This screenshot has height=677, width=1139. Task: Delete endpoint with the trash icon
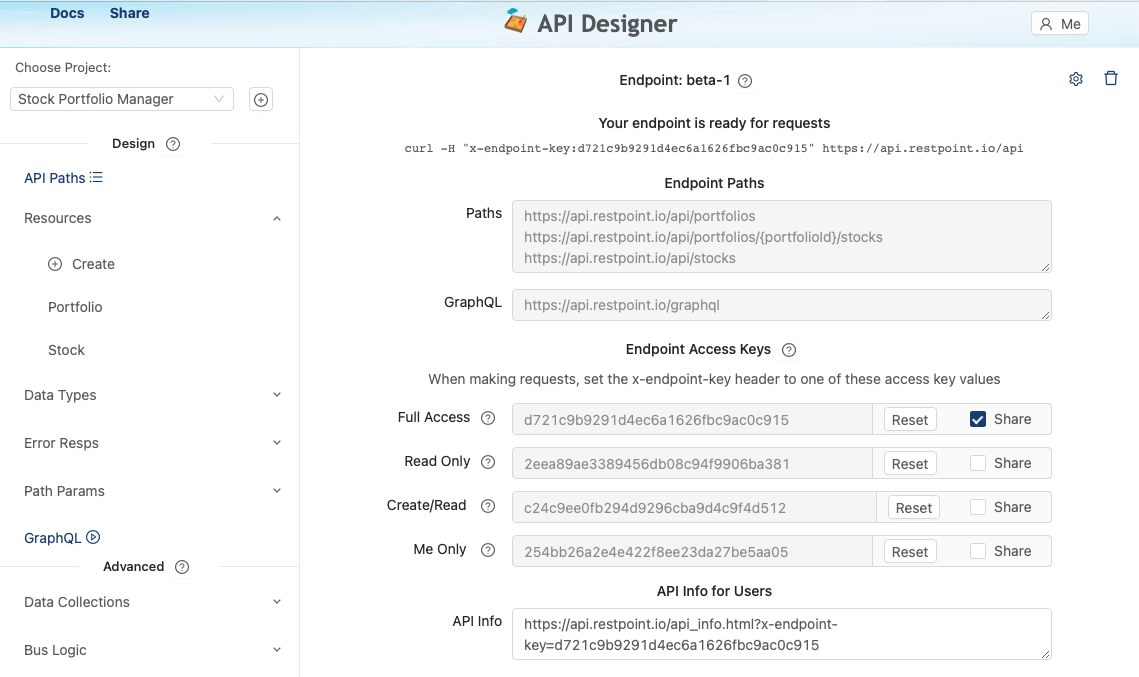point(1111,78)
